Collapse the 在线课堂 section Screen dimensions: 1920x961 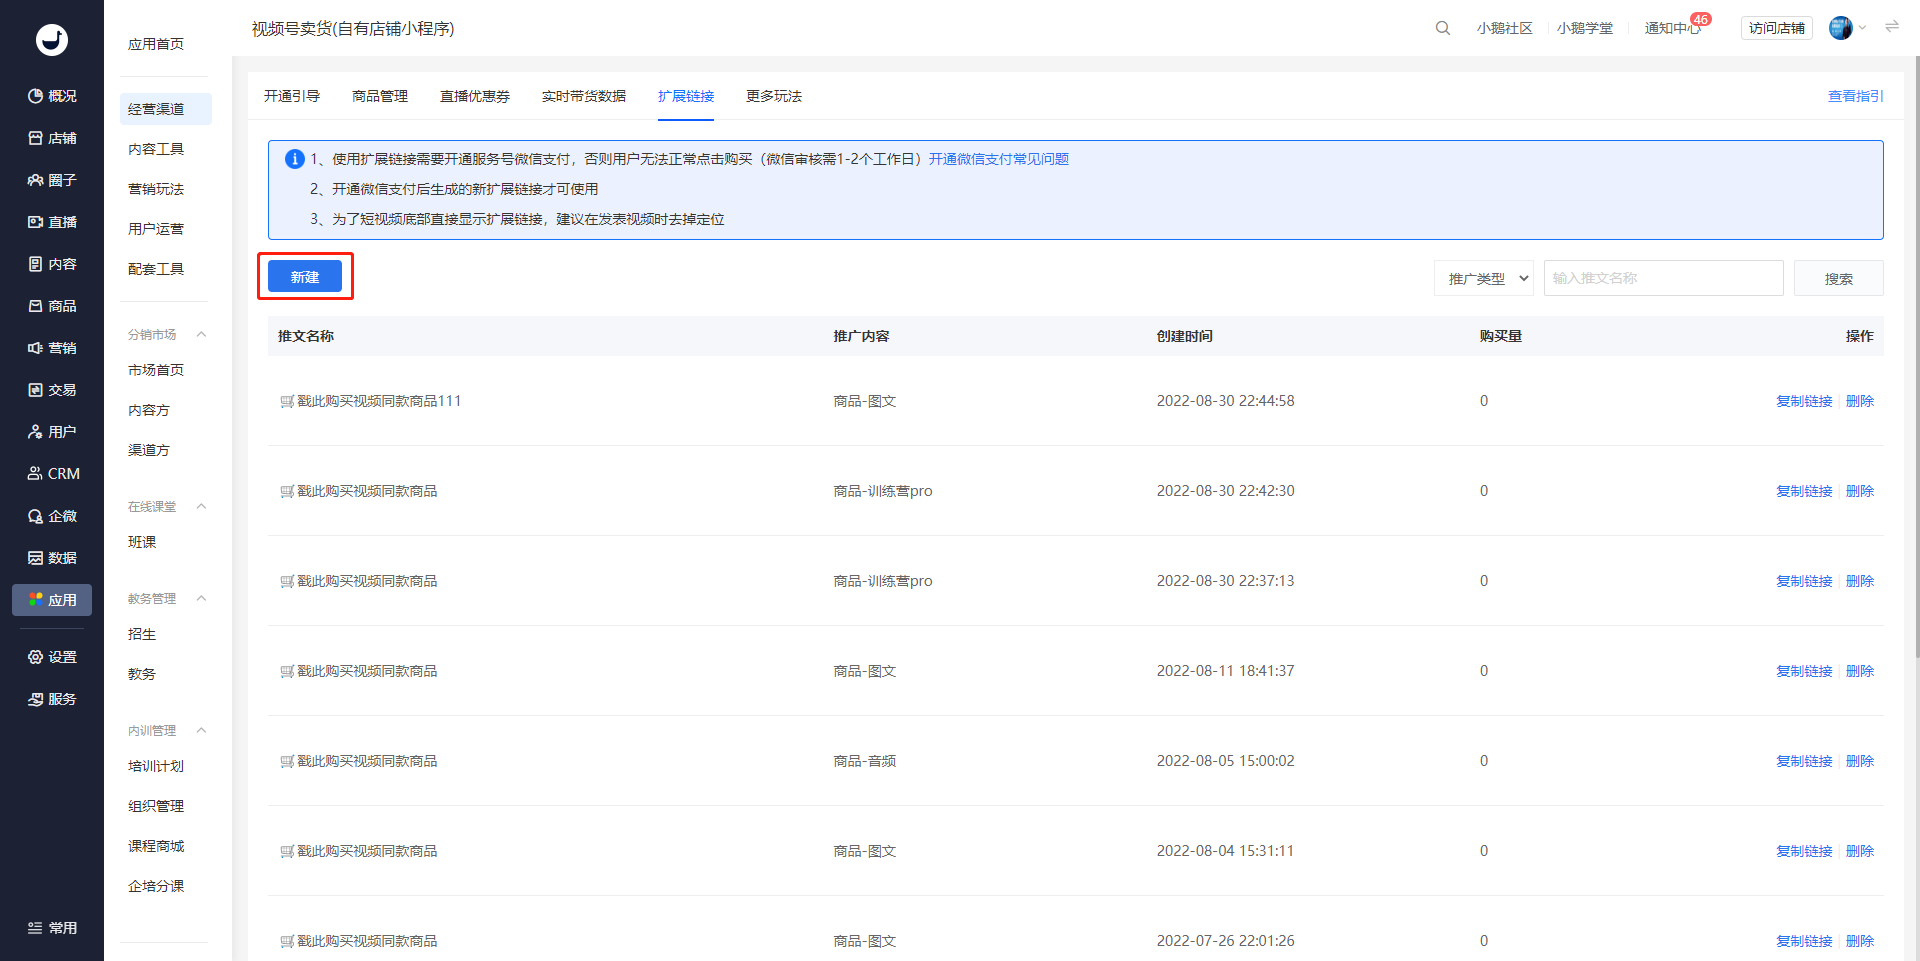pyautogui.click(x=201, y=506)
